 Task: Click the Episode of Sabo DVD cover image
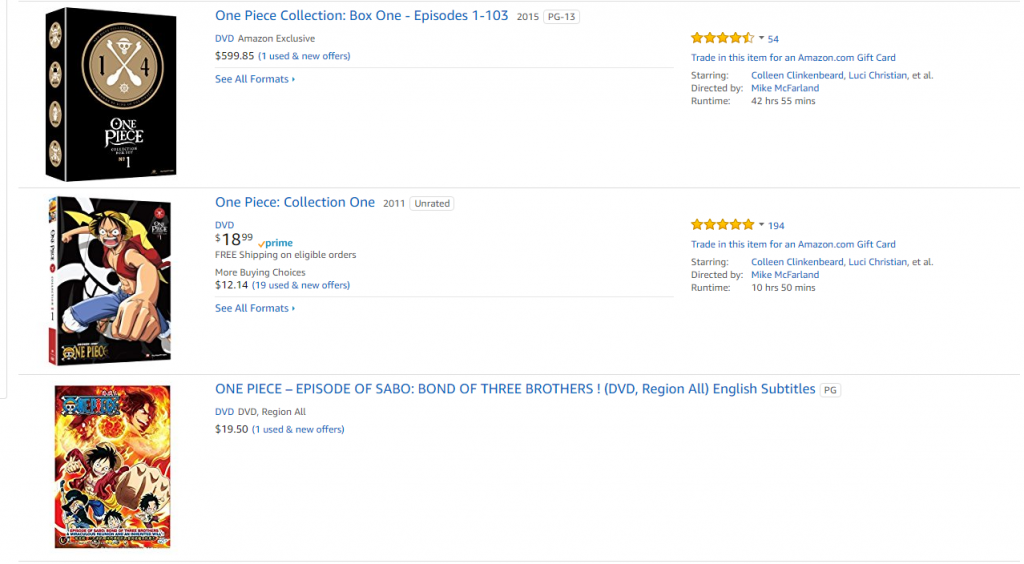pyautogui.click(x=112, y=466)
